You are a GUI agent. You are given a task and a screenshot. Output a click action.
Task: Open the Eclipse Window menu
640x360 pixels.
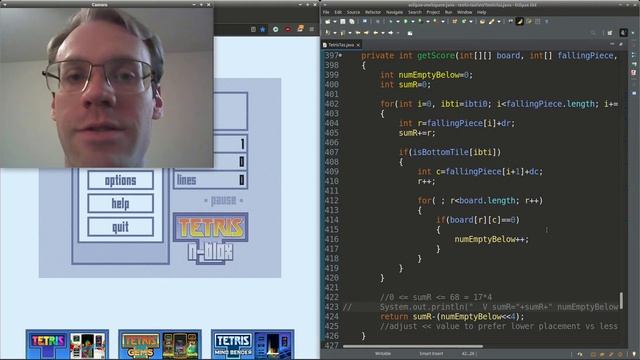pos(464,12)
